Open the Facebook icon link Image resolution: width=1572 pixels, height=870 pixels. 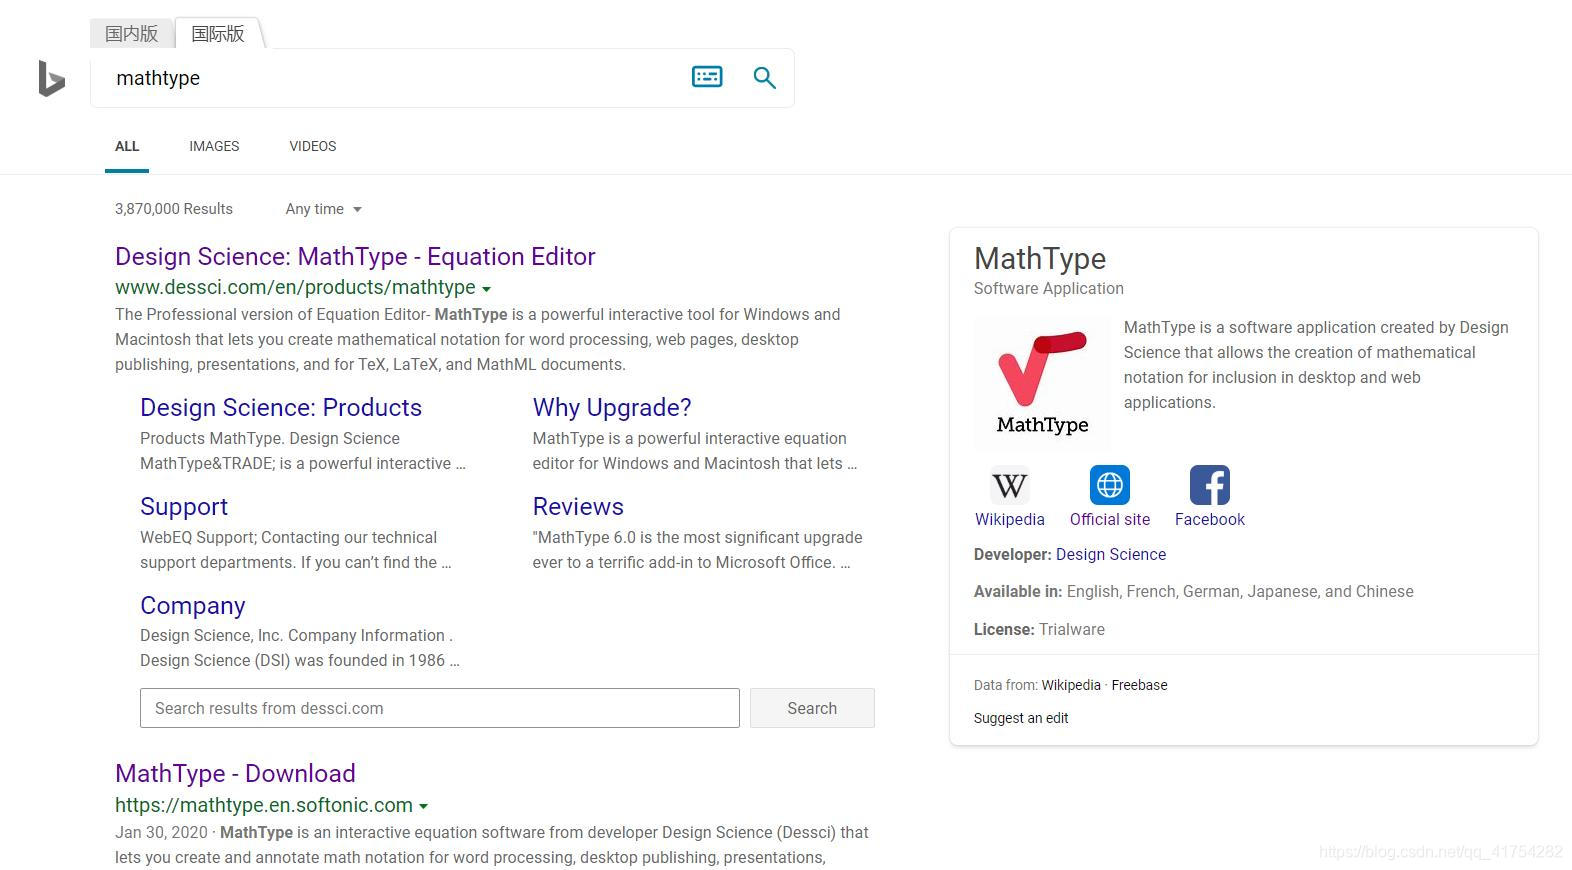pos(1210,485)
